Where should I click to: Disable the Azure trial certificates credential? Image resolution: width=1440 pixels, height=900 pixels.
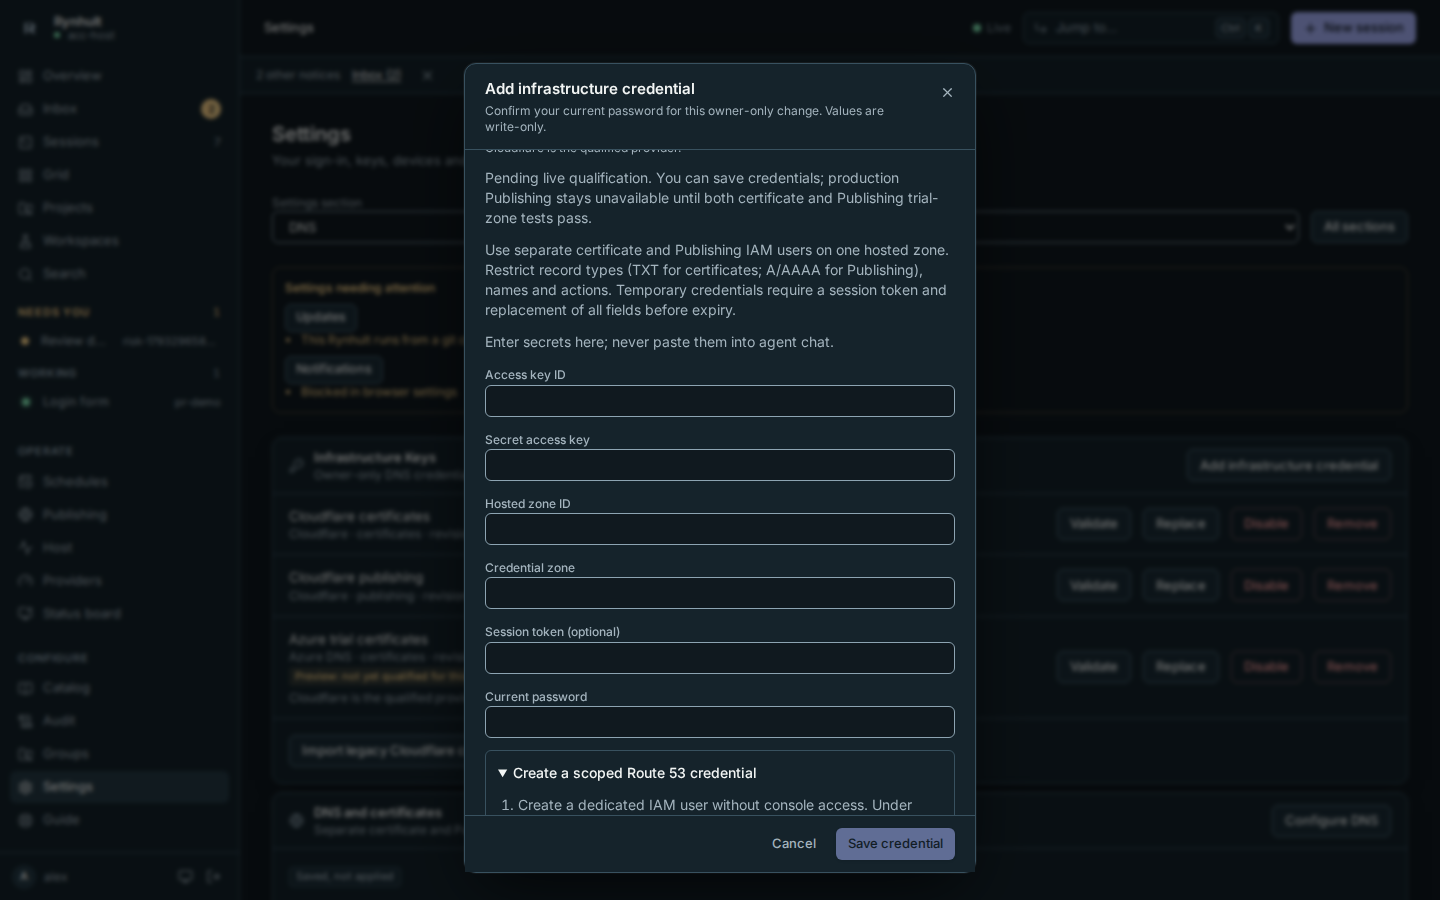point(1266,667)
